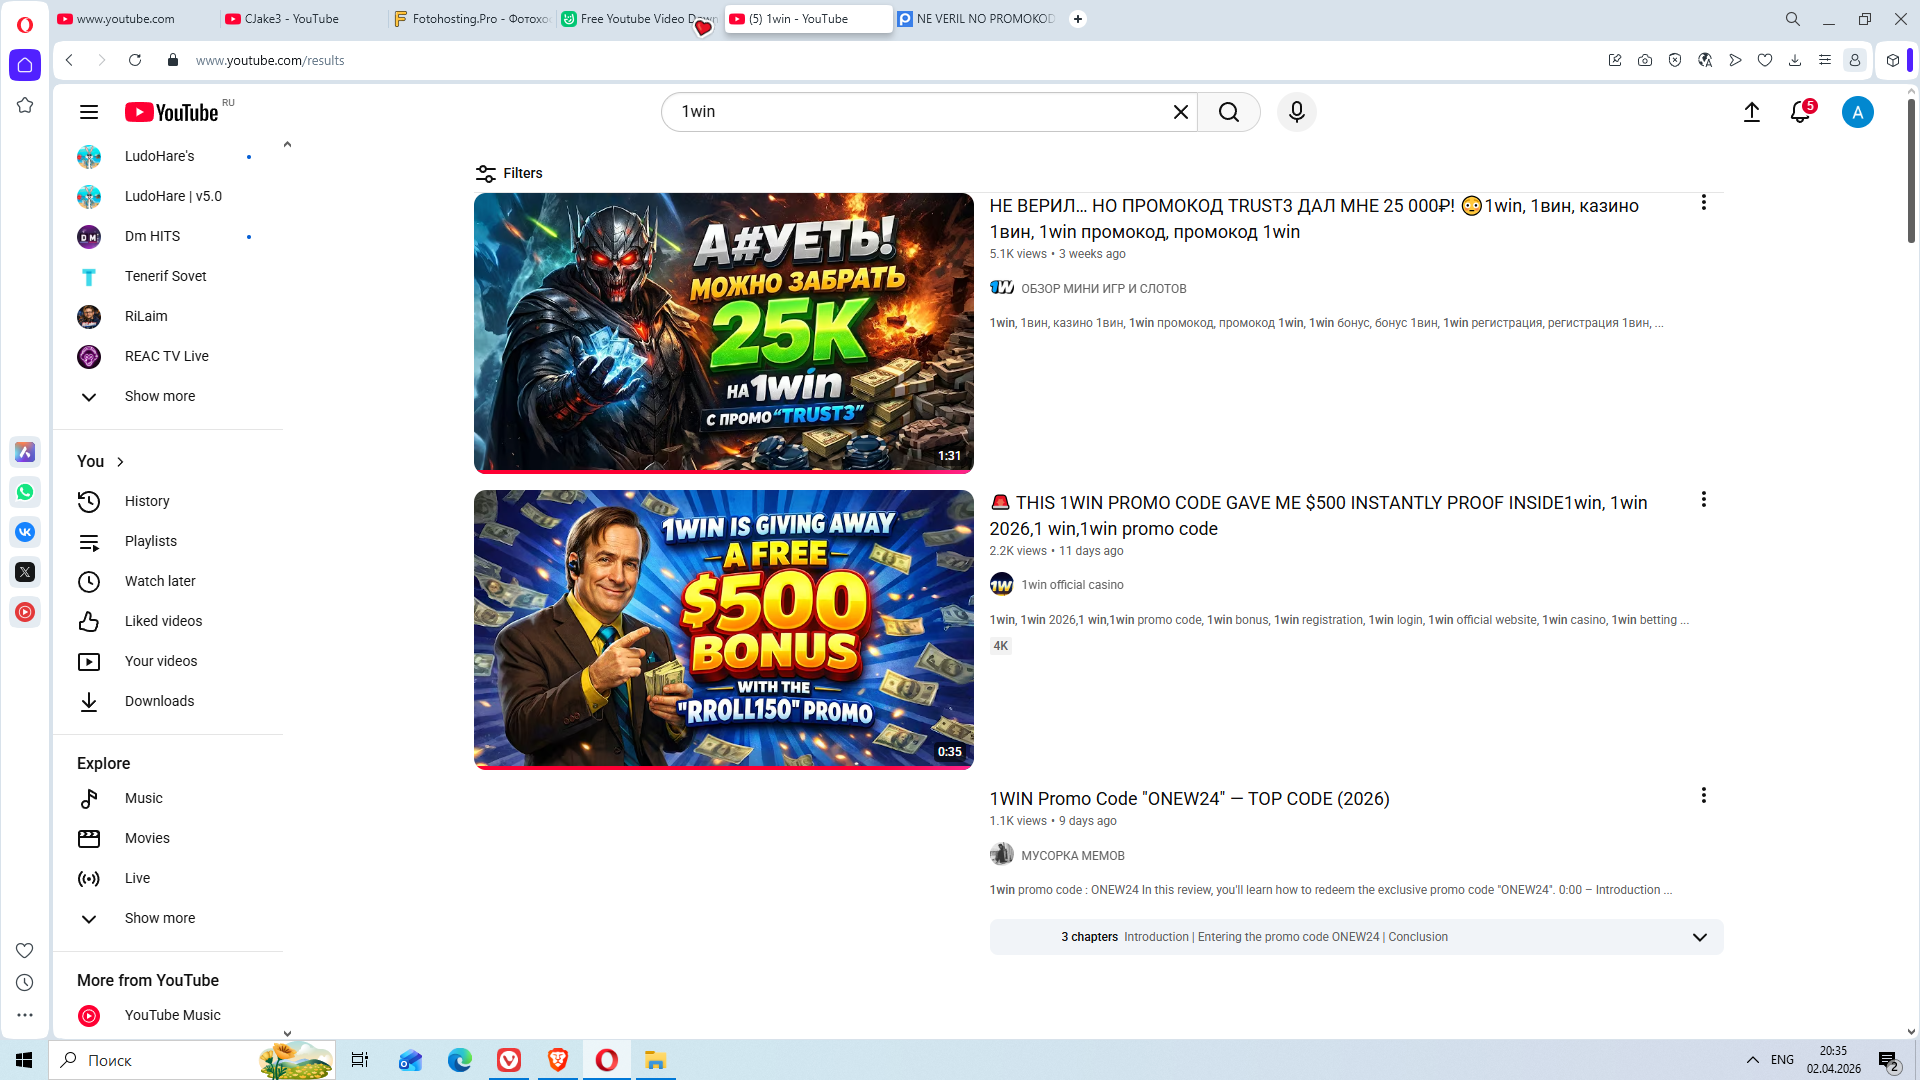Click the magnifier search button

click(x=1229, y=112)
